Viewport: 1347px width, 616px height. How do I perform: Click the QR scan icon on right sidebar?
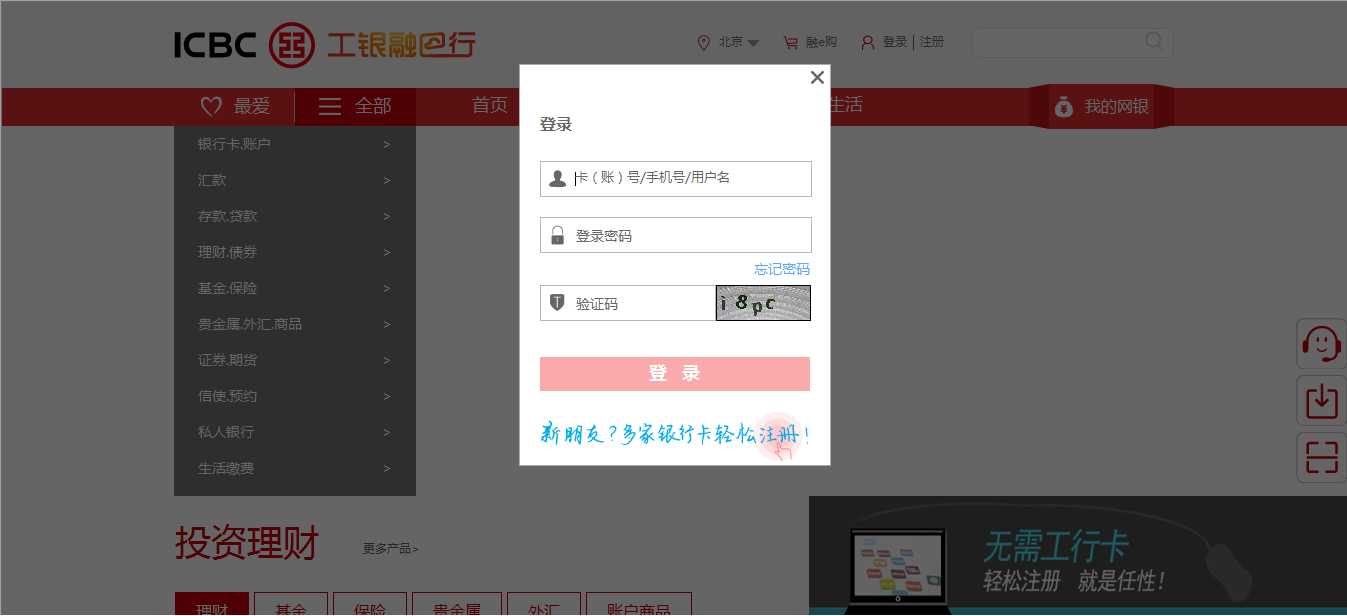(x=1321, y=458)
